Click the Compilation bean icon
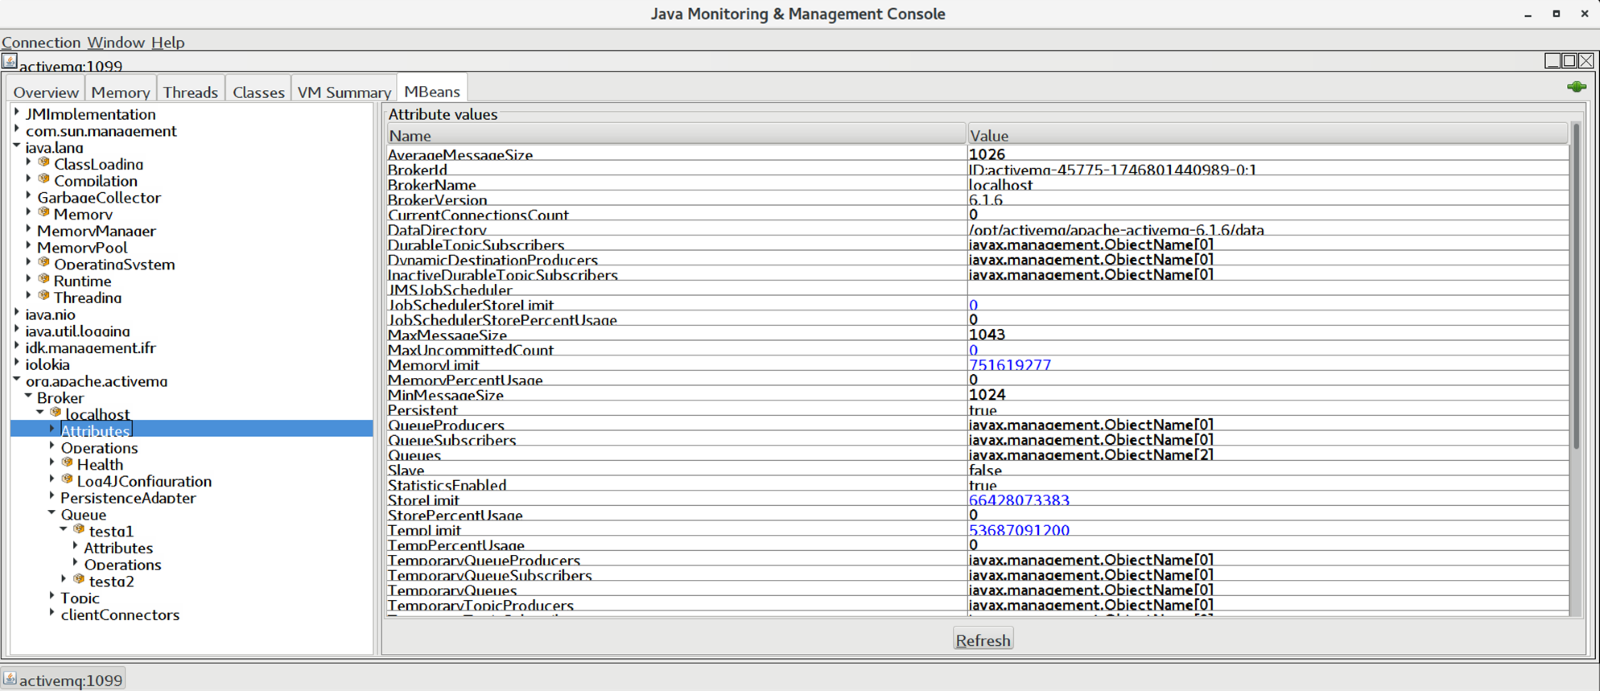Screen dimensions: 1600x691 coord(44,179)
